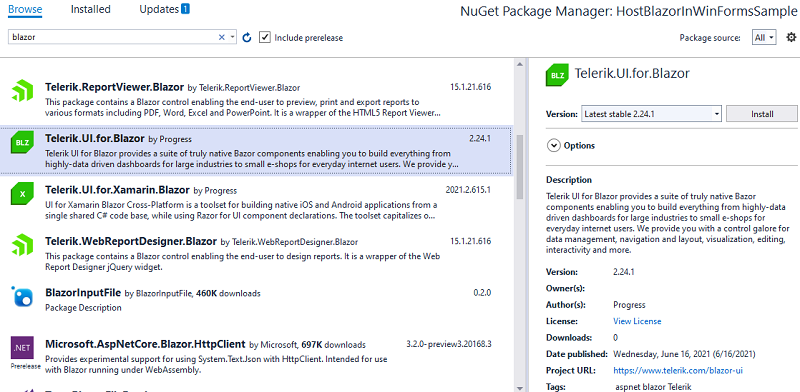Select the BlazorInputFile package title
Screen dimensions: 800x392
[x=83, y=293]
